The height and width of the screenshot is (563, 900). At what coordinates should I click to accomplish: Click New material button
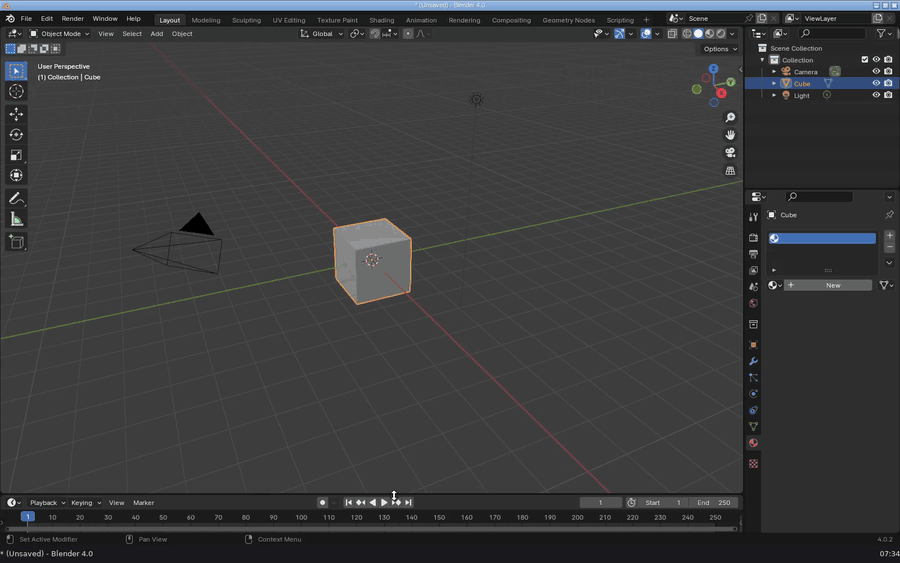[828, 285]
